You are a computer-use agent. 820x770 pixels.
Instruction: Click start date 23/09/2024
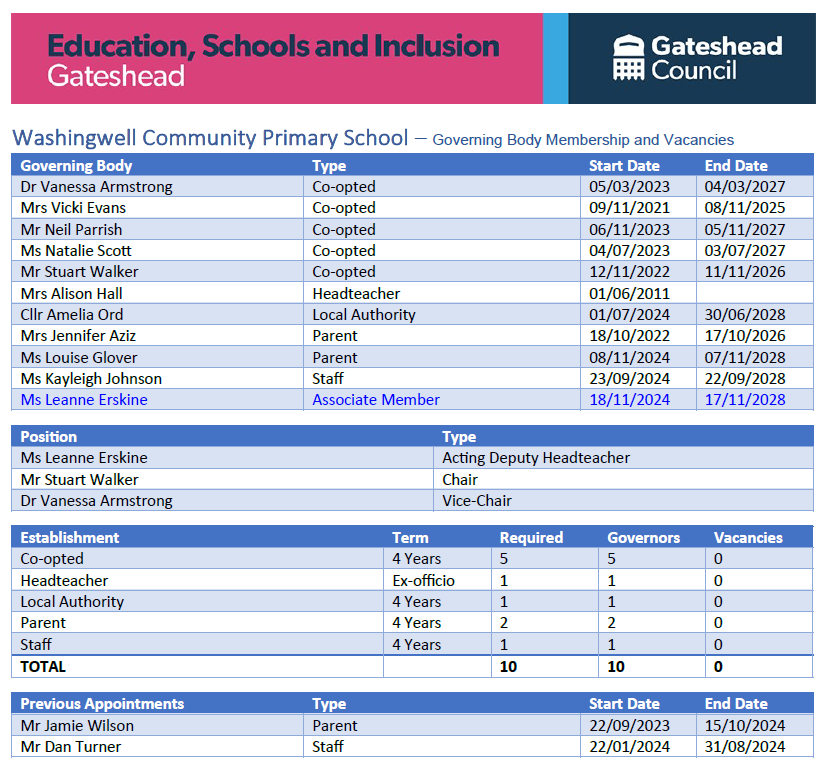tap(629, 379)
